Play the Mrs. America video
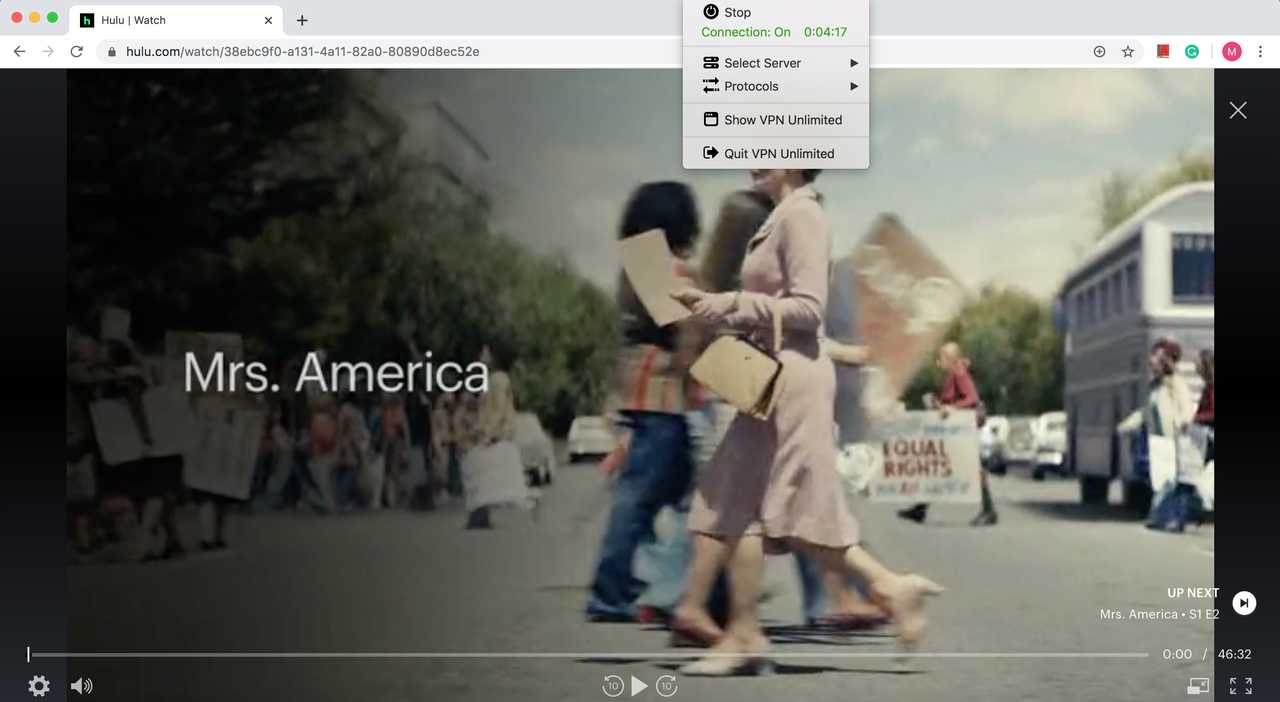 pos(640,686)
